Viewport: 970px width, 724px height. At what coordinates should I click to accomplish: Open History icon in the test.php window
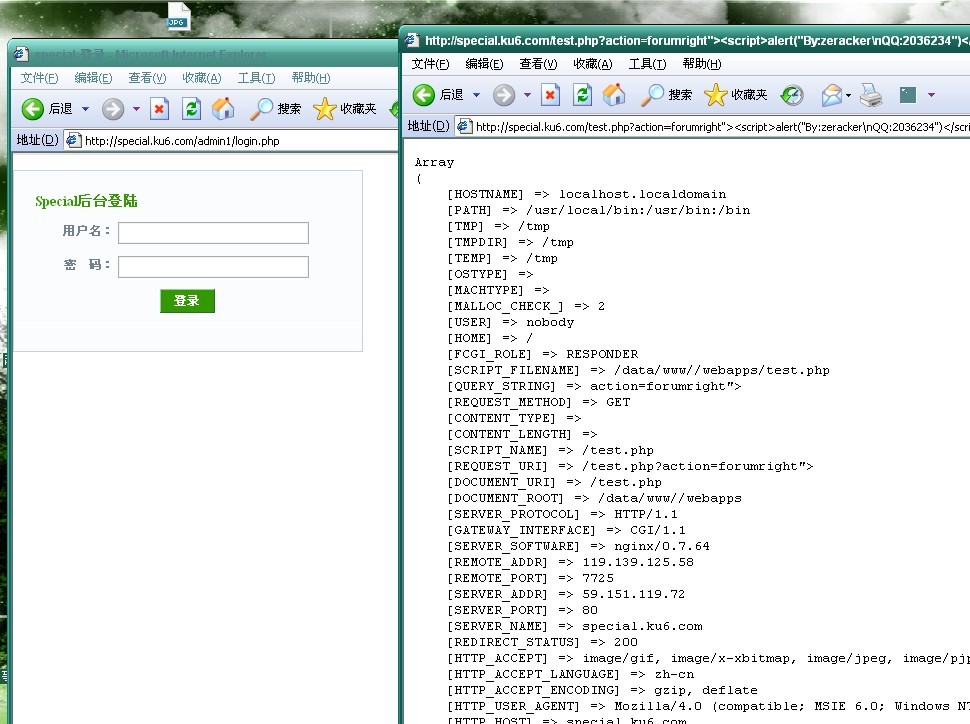click(792, 95)
